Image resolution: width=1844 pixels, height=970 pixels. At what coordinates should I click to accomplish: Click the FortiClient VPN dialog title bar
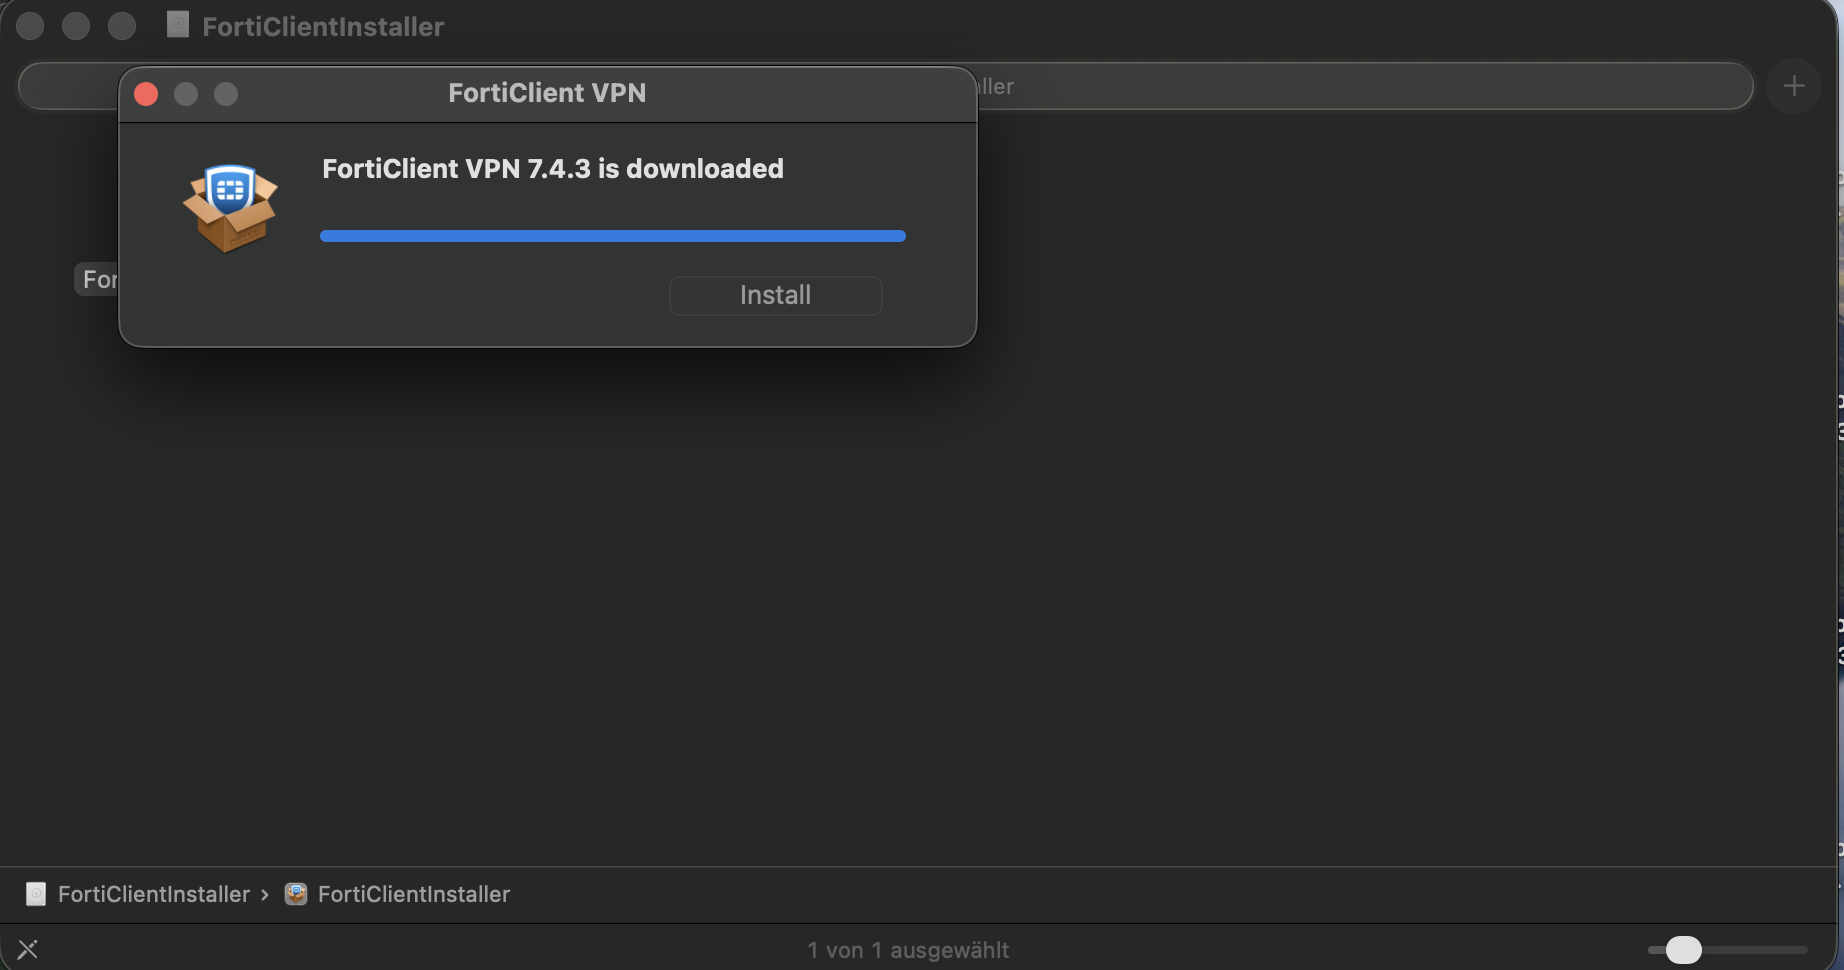click(x=547, y=92)
